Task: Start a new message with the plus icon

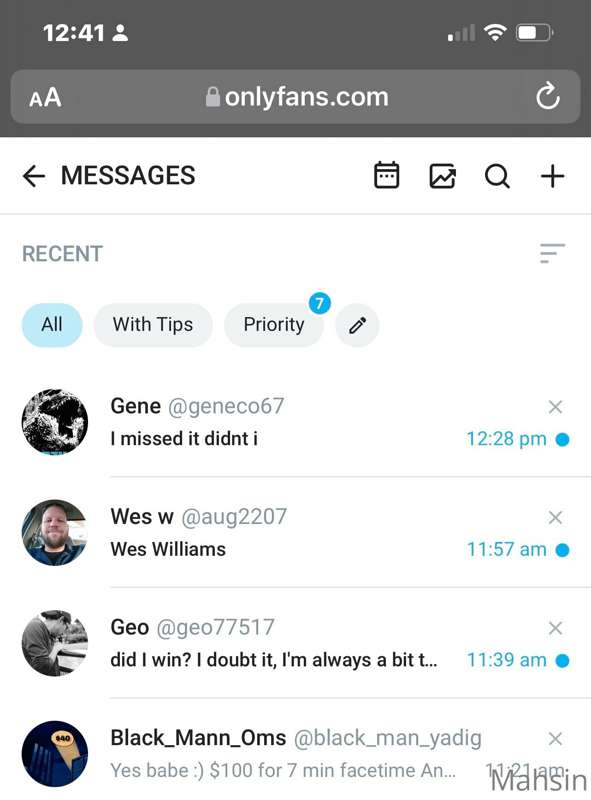Action: coord(552,177)
